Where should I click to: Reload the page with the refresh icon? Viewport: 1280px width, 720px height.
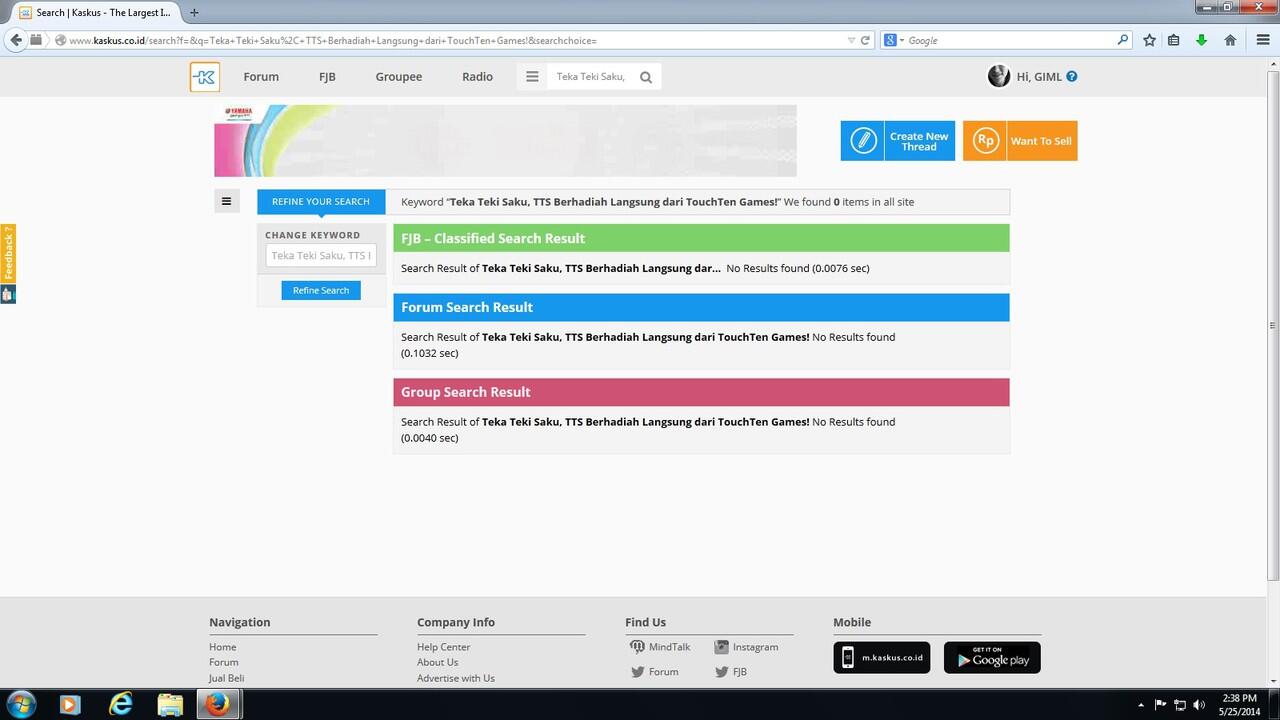(865, 40)
